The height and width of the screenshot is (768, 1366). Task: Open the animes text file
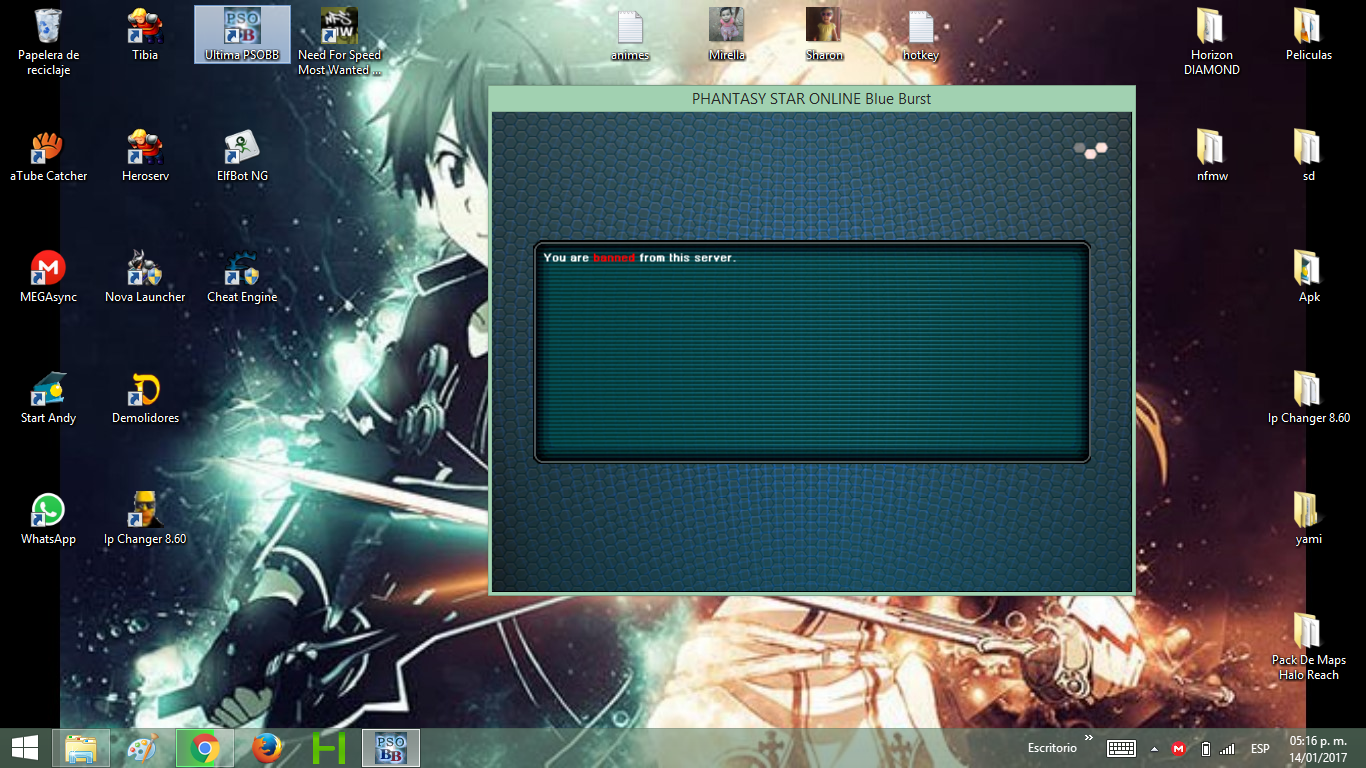point(630,35)
